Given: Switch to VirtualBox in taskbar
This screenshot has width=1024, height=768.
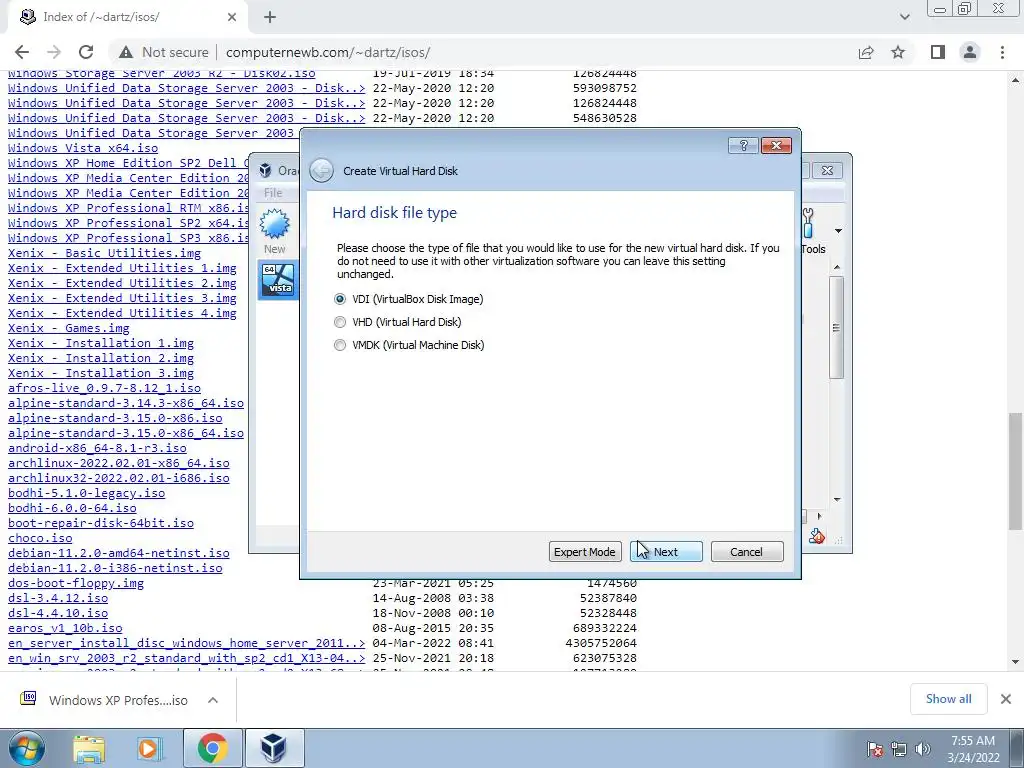Looking at the screenshot, I should pyautogui.click(x=274, y=748).
